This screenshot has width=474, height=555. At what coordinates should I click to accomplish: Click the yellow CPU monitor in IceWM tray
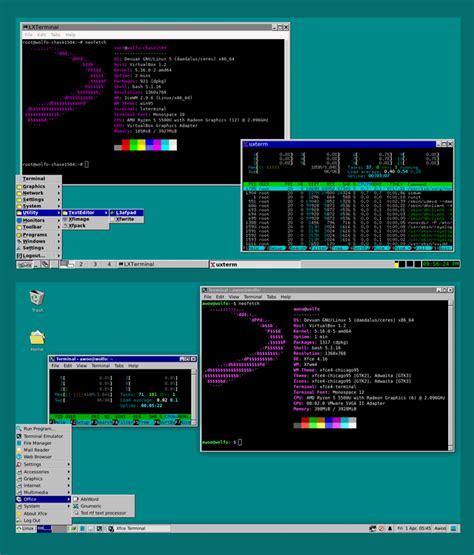[396, 264]
